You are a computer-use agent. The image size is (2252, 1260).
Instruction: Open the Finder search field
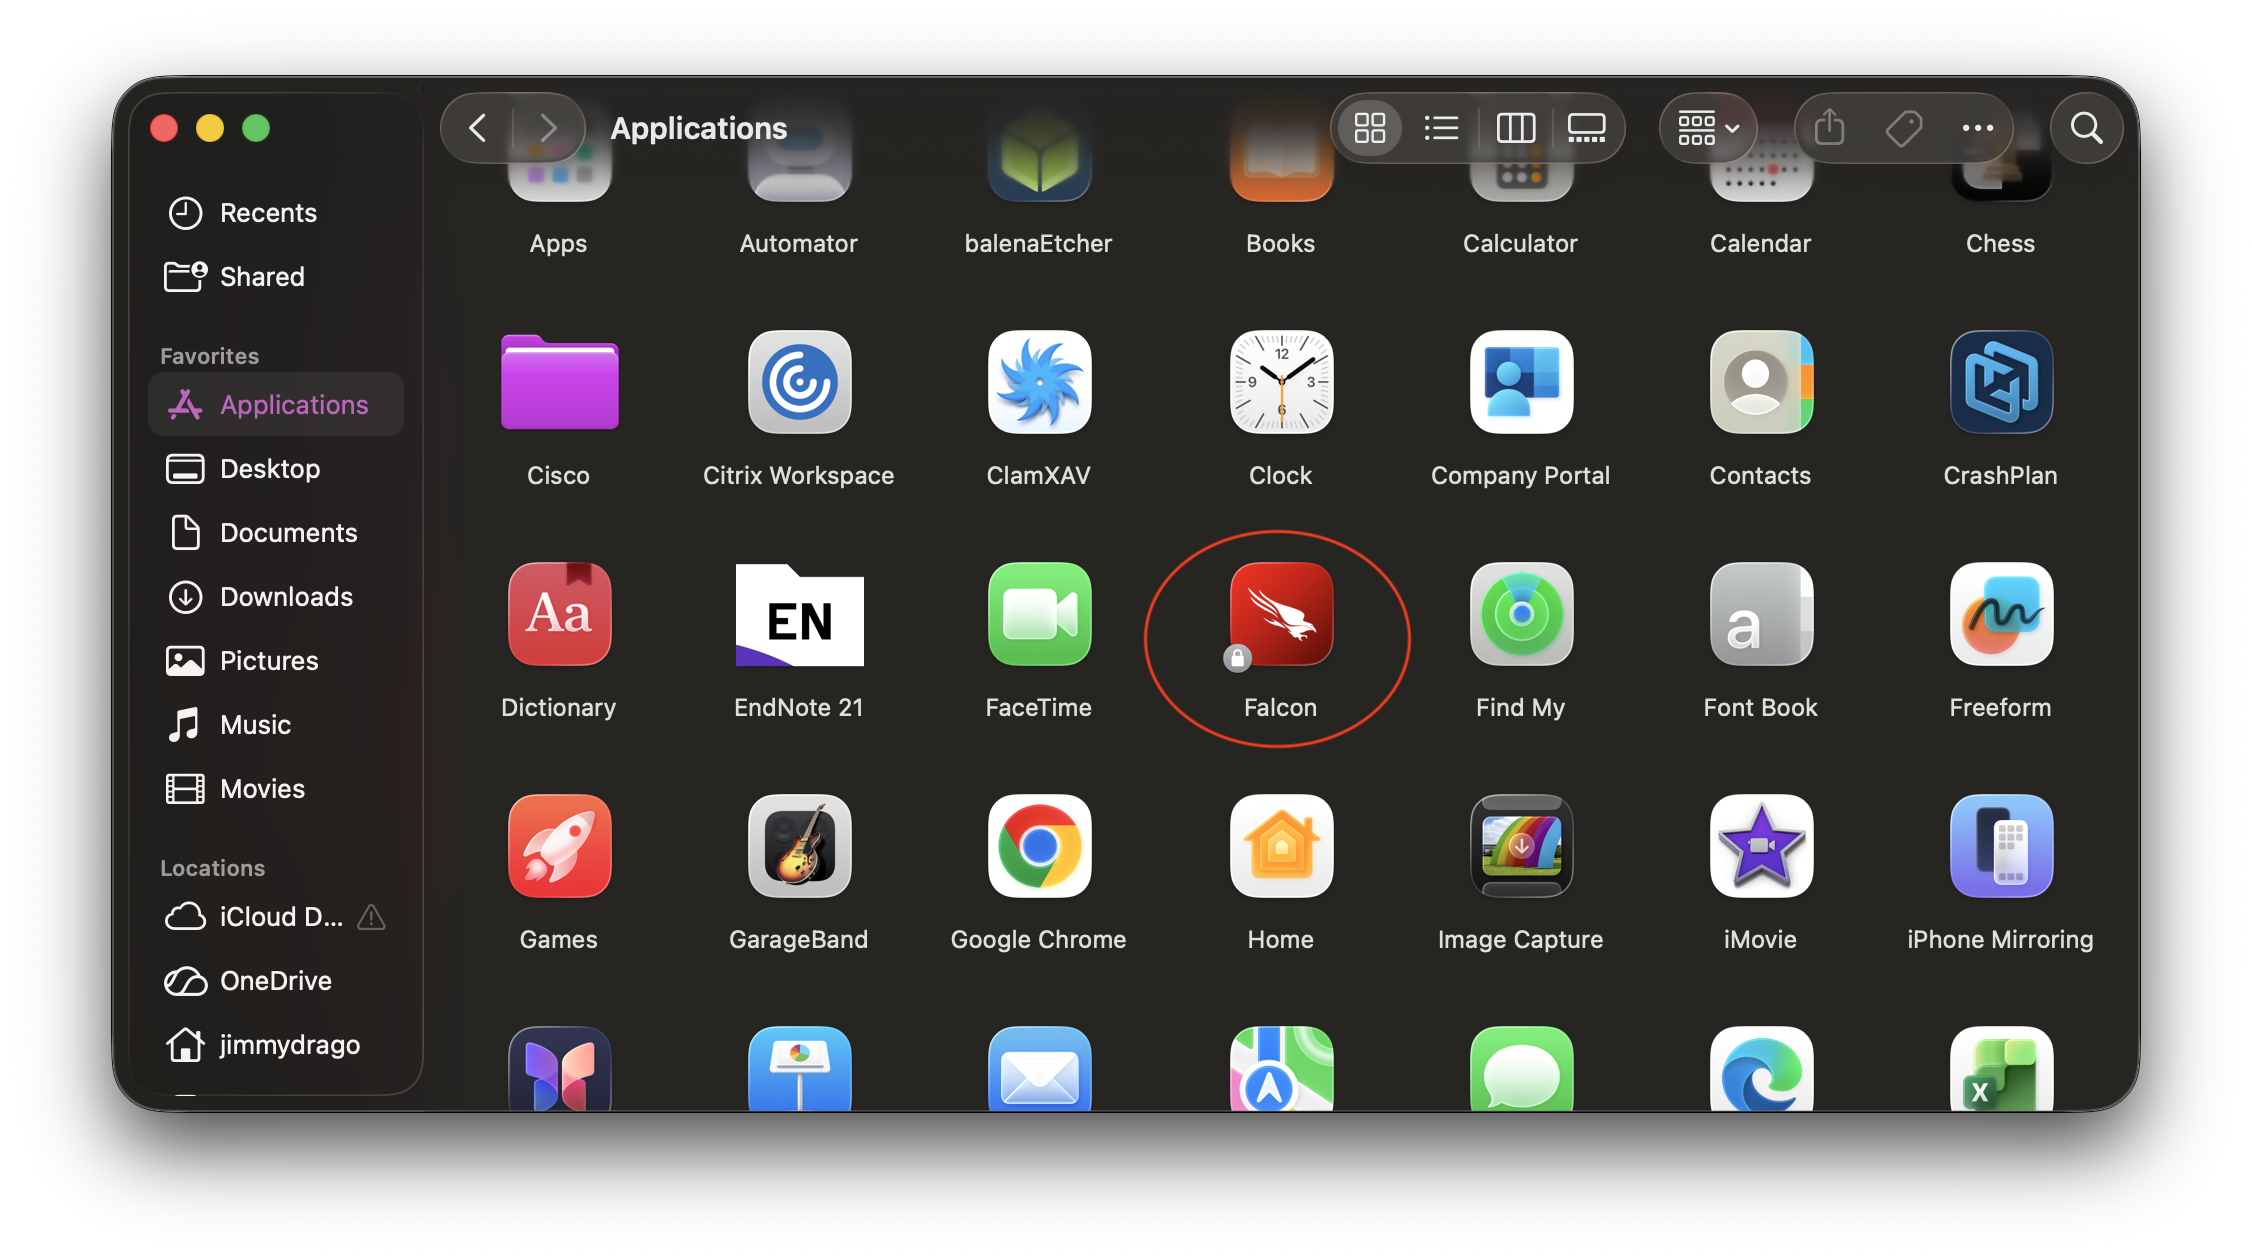tap(2086, 128)
